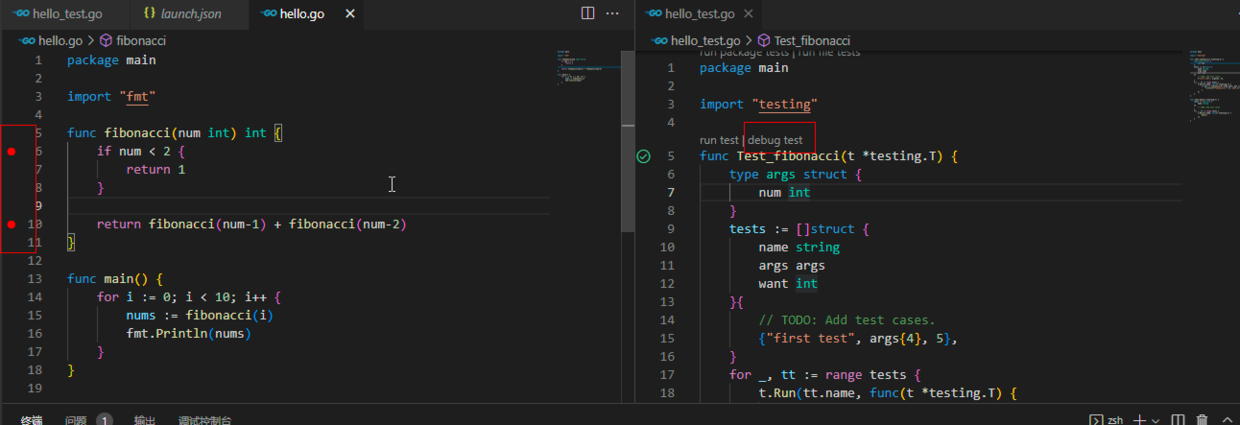This screenshot has height=425, width=1240.
Task: Click line number 5 in hello_test.go gutter
Action: [x=671, y=156]
